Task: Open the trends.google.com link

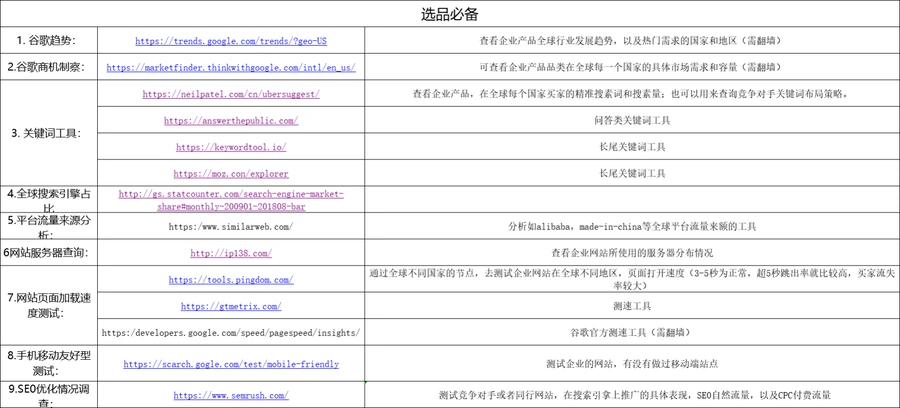Action: point(231,41)
